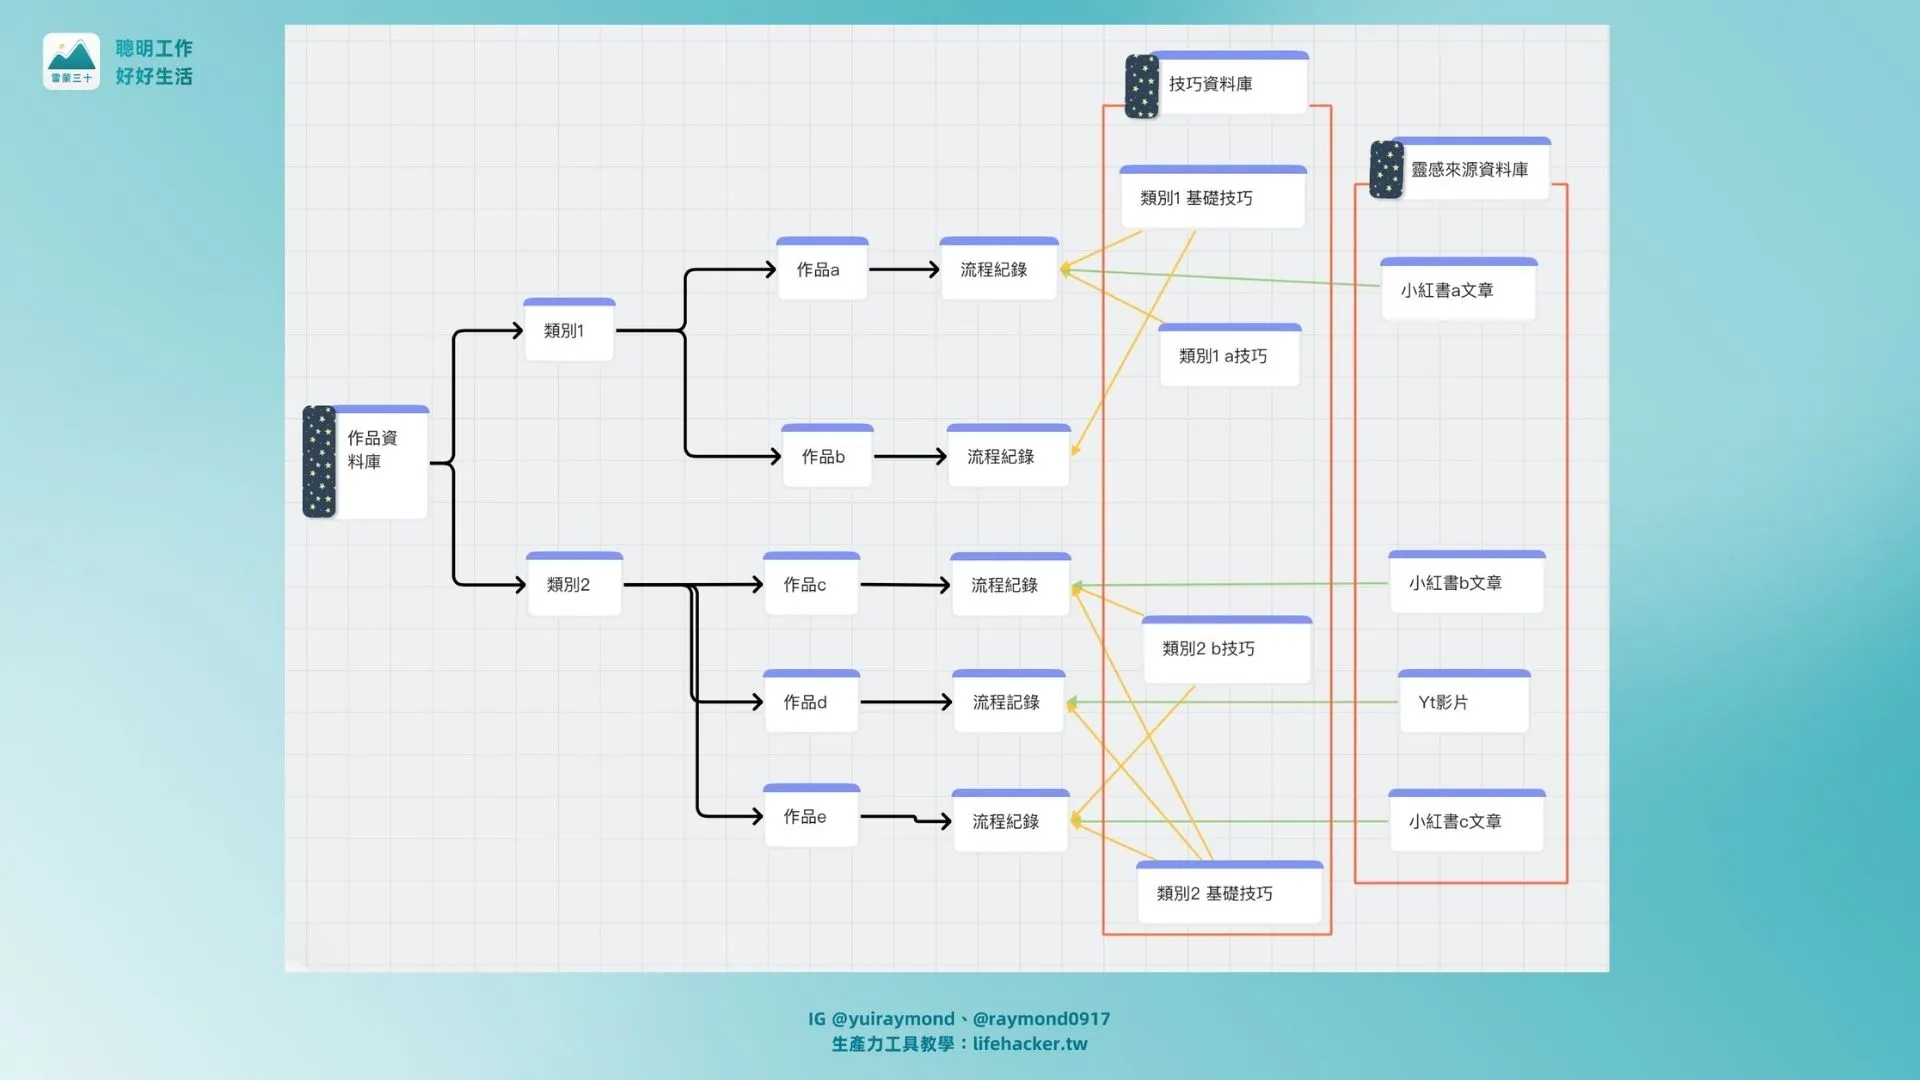Click the lifehacker.tw link text
This screenshot has width=1920, height=1080.
pos(1029,1044)
